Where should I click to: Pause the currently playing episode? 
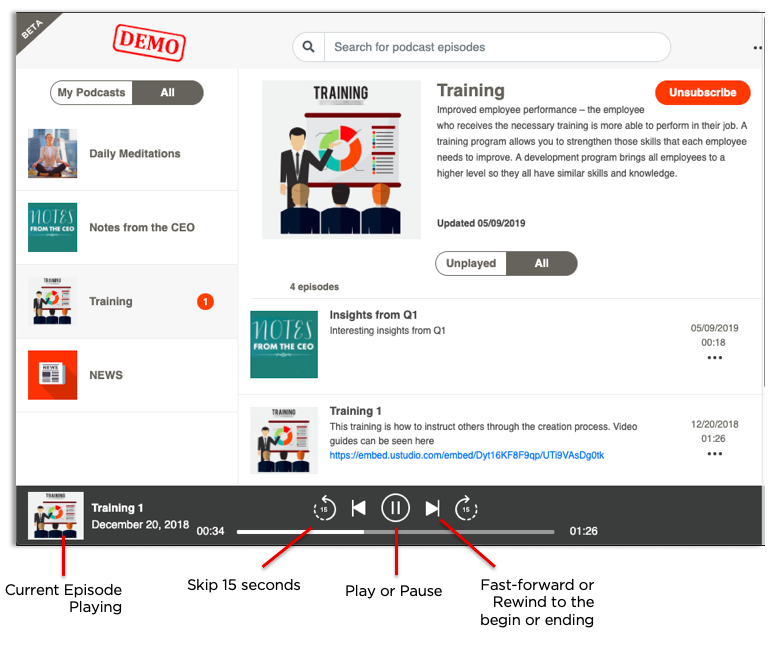pos(395,508)
